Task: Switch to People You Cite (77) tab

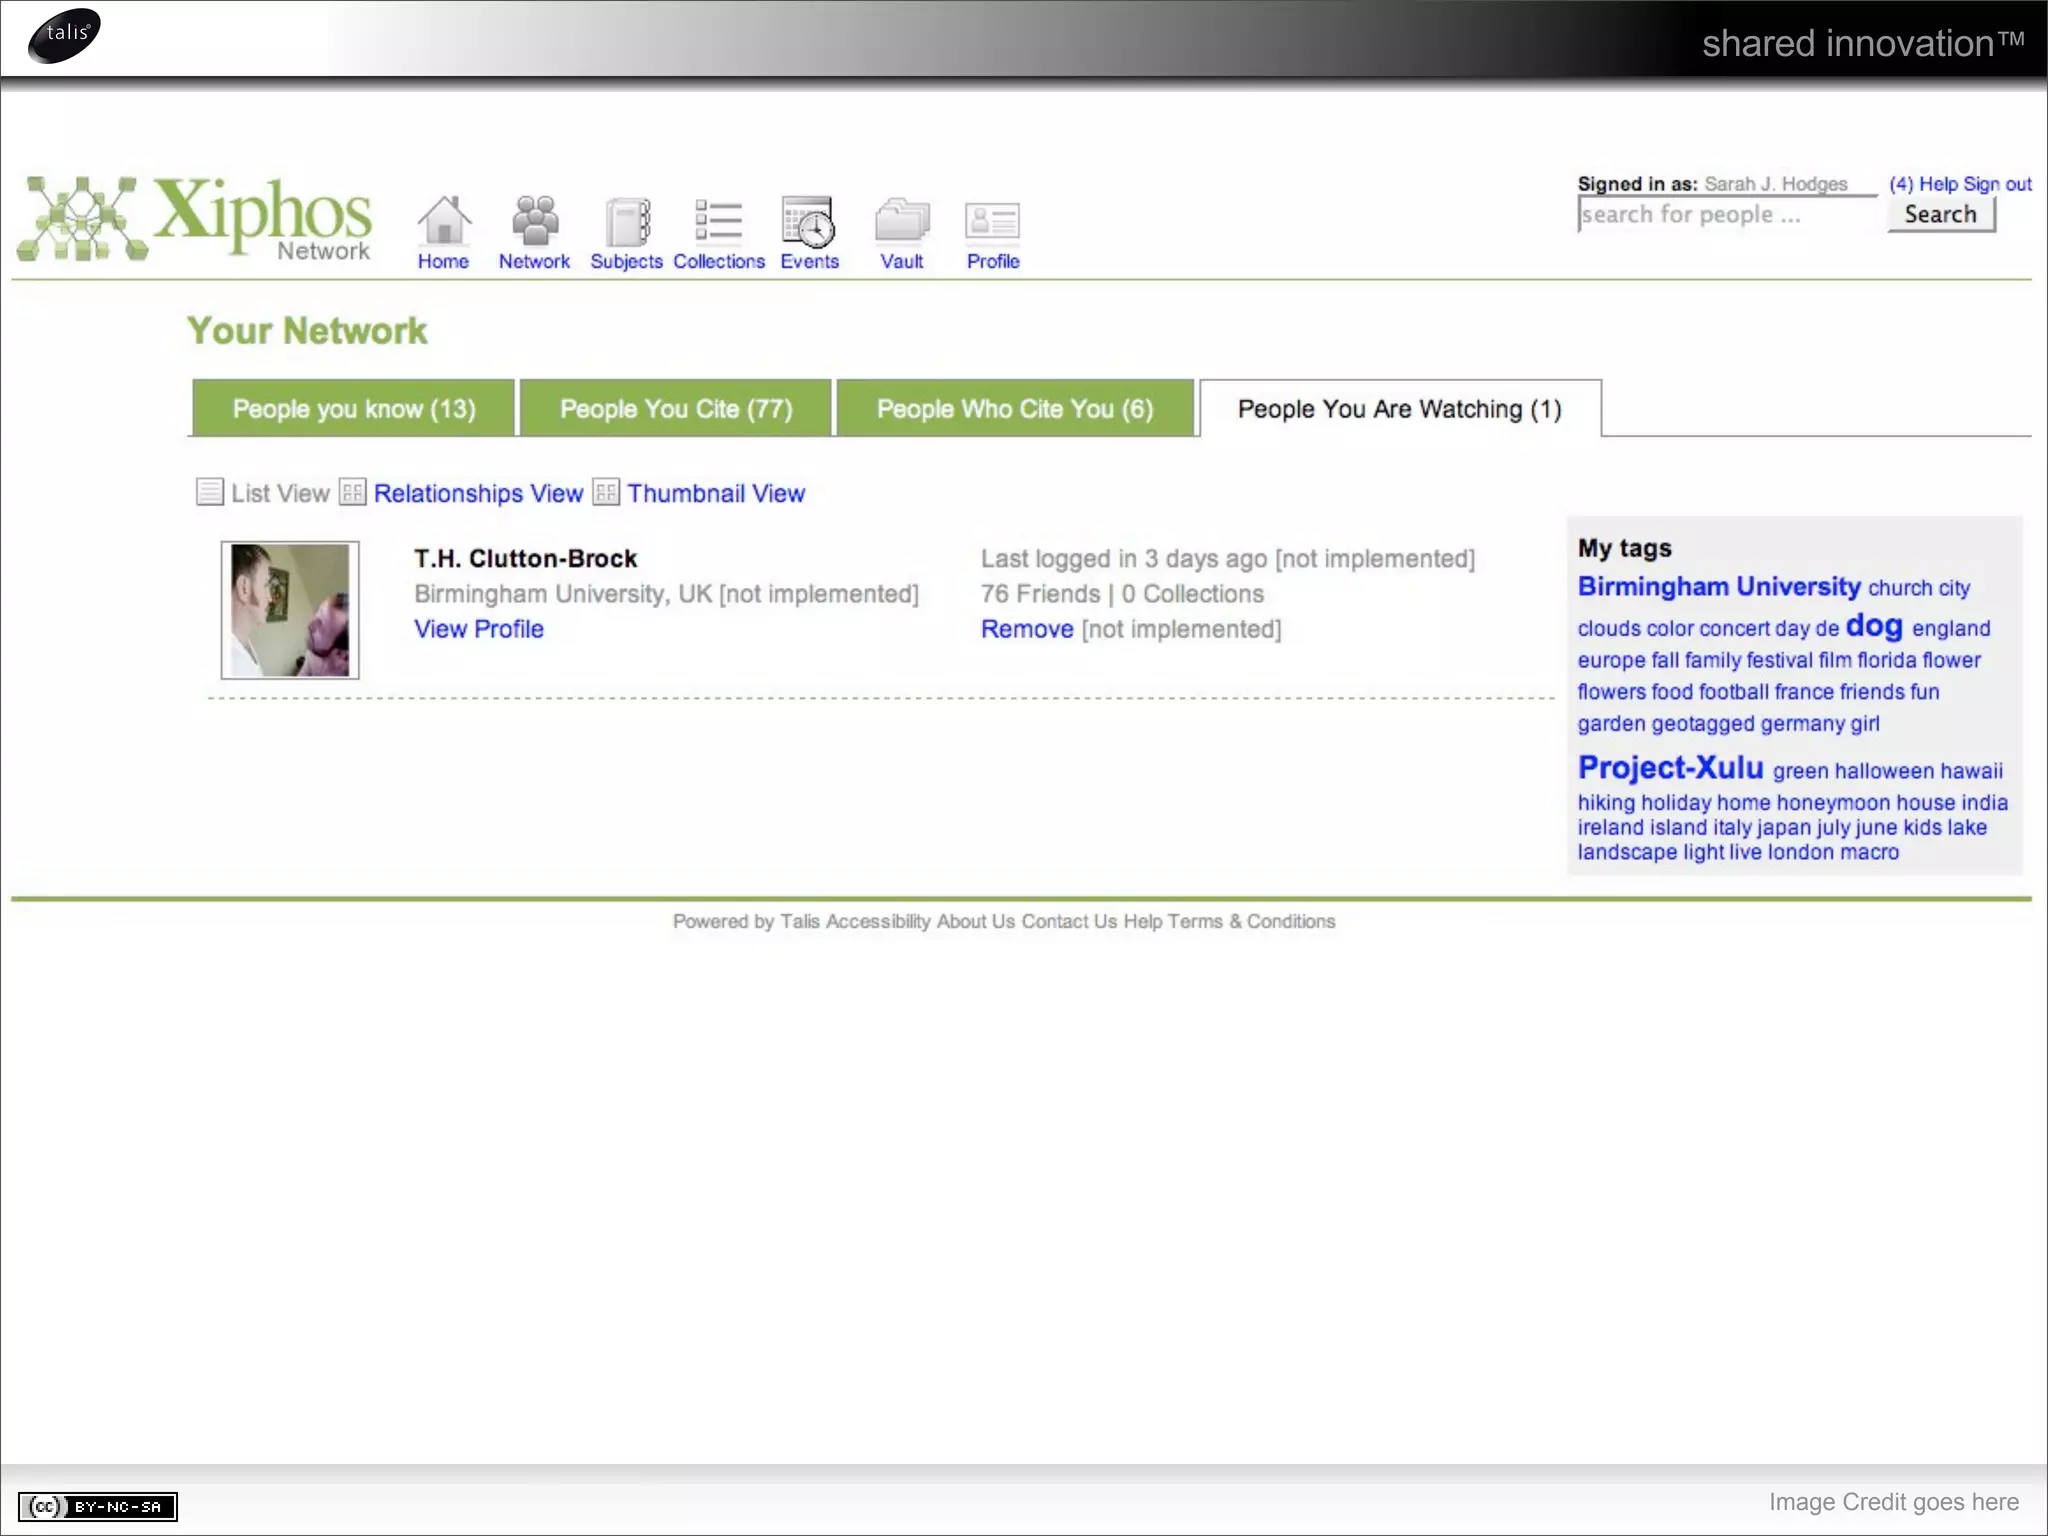Action: (x=675, y=408)
